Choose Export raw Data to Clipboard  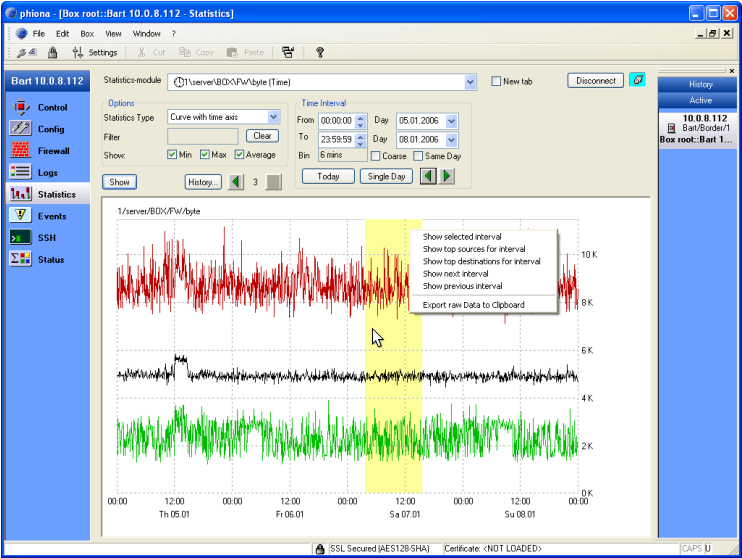click(483, 305)
